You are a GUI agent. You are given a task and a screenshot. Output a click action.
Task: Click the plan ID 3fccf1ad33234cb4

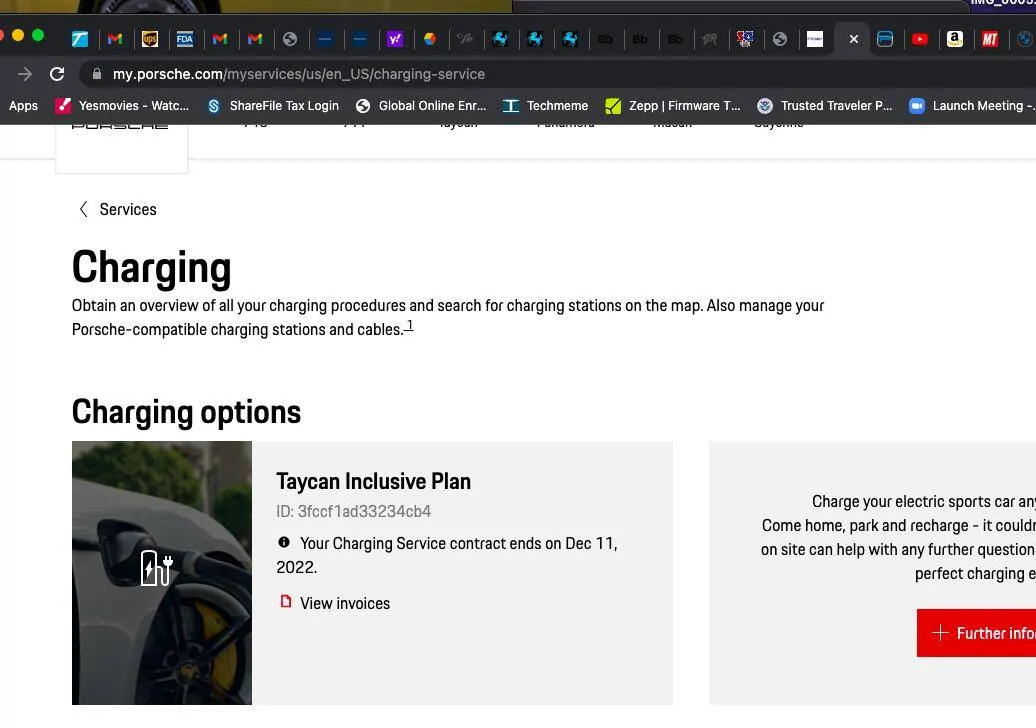tap(353, 511)
